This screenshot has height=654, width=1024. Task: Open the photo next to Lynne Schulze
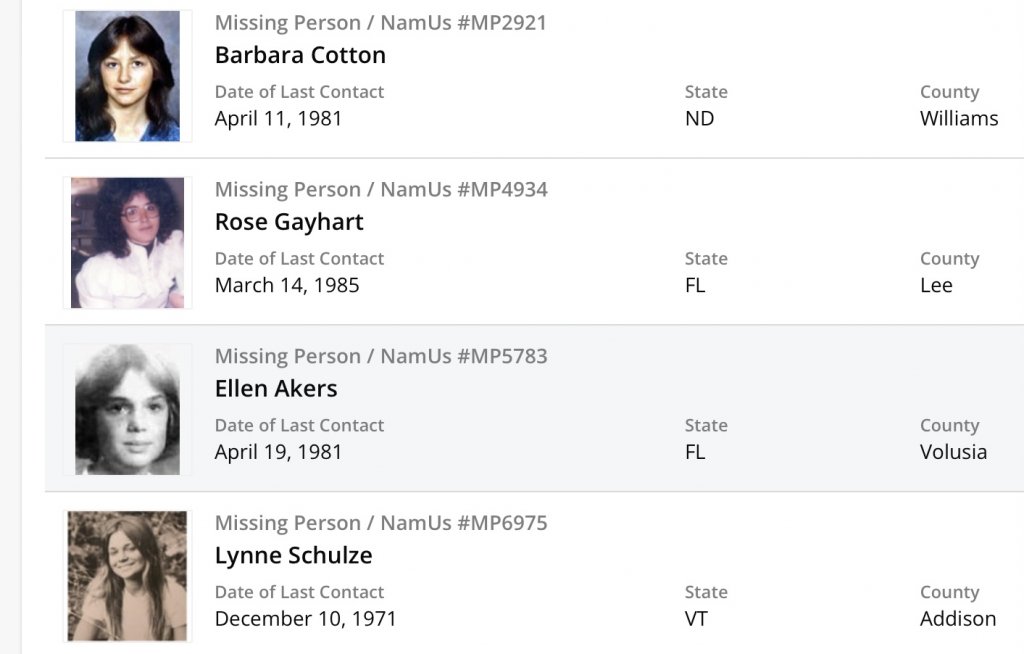tap(127, 576)
